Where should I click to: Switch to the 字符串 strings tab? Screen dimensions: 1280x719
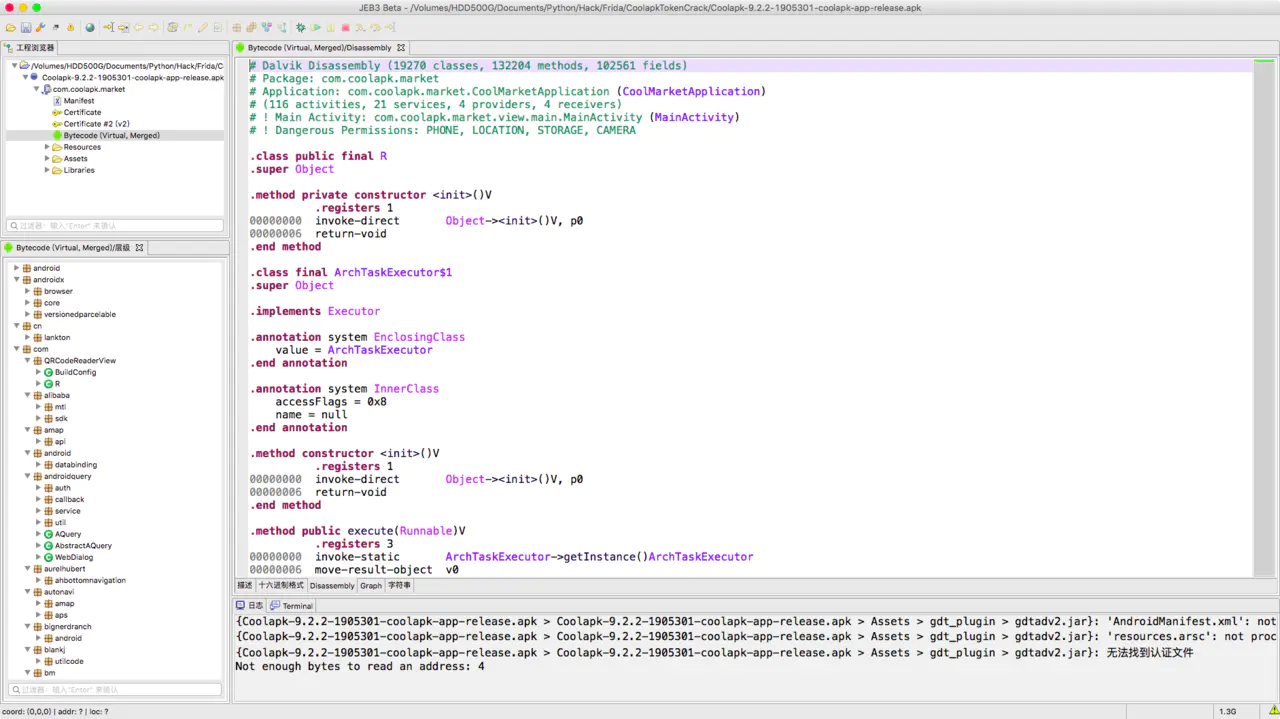(x=399, y=586)
